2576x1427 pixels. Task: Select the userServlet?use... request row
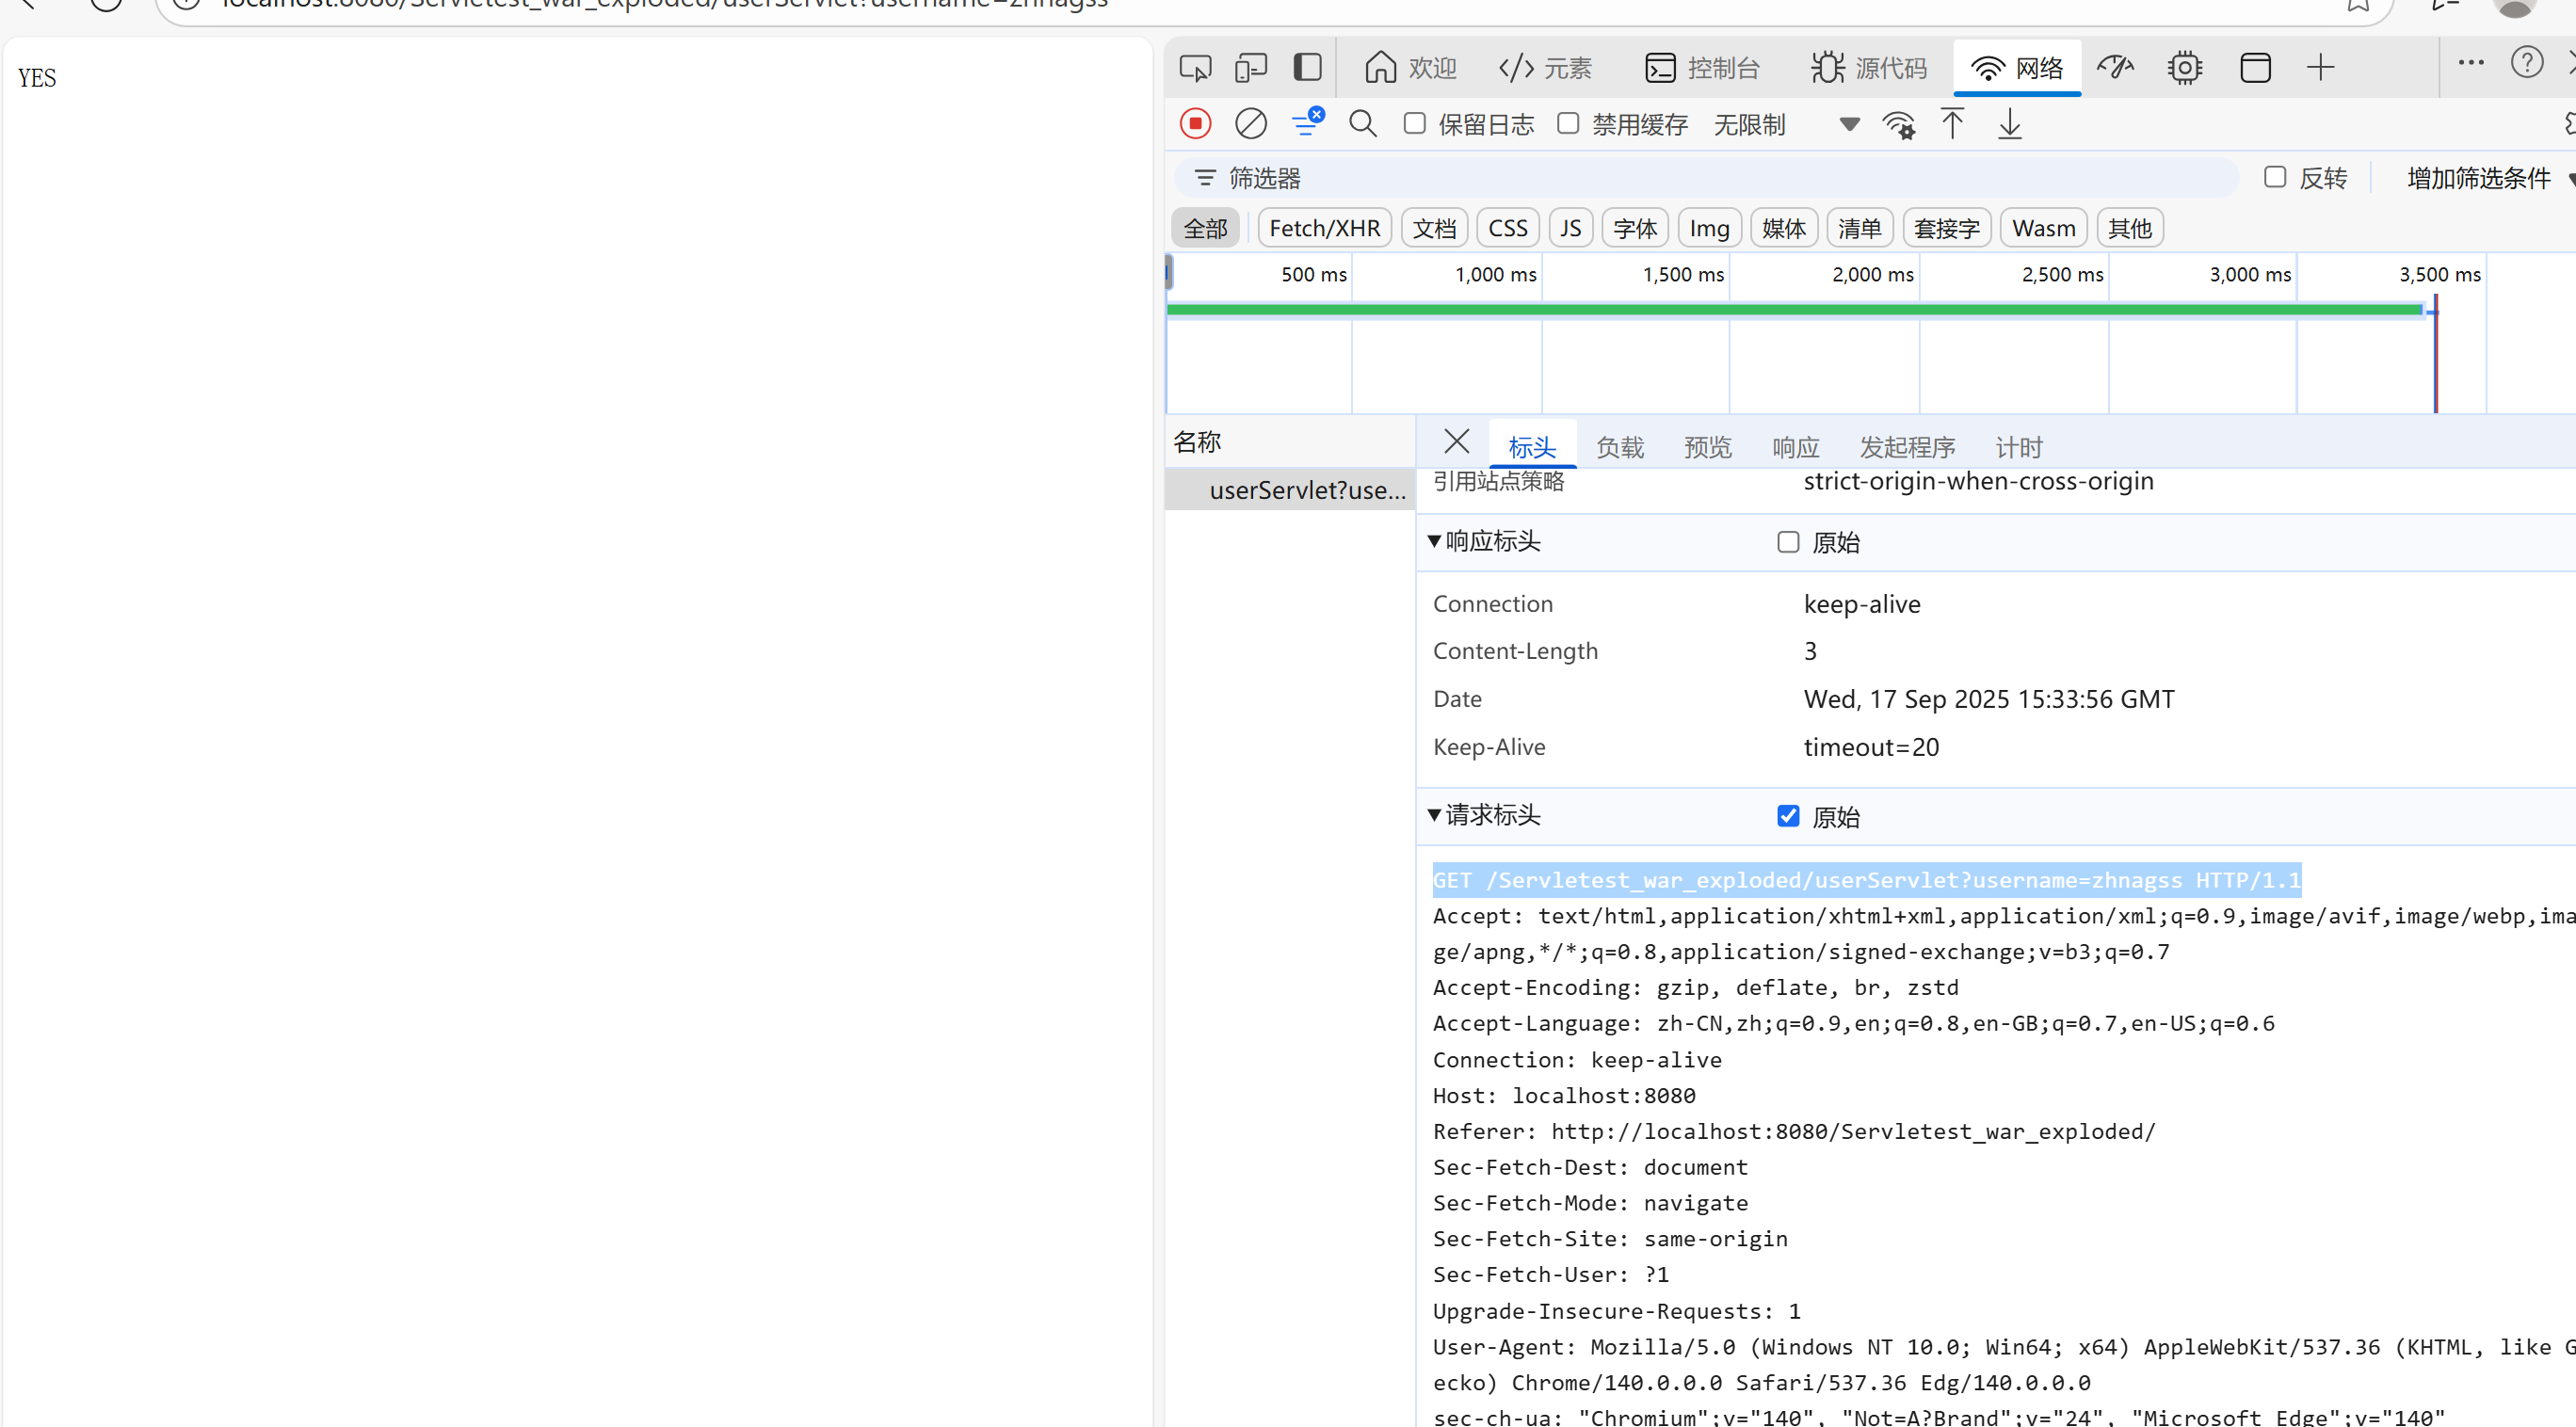(1290, 490)
